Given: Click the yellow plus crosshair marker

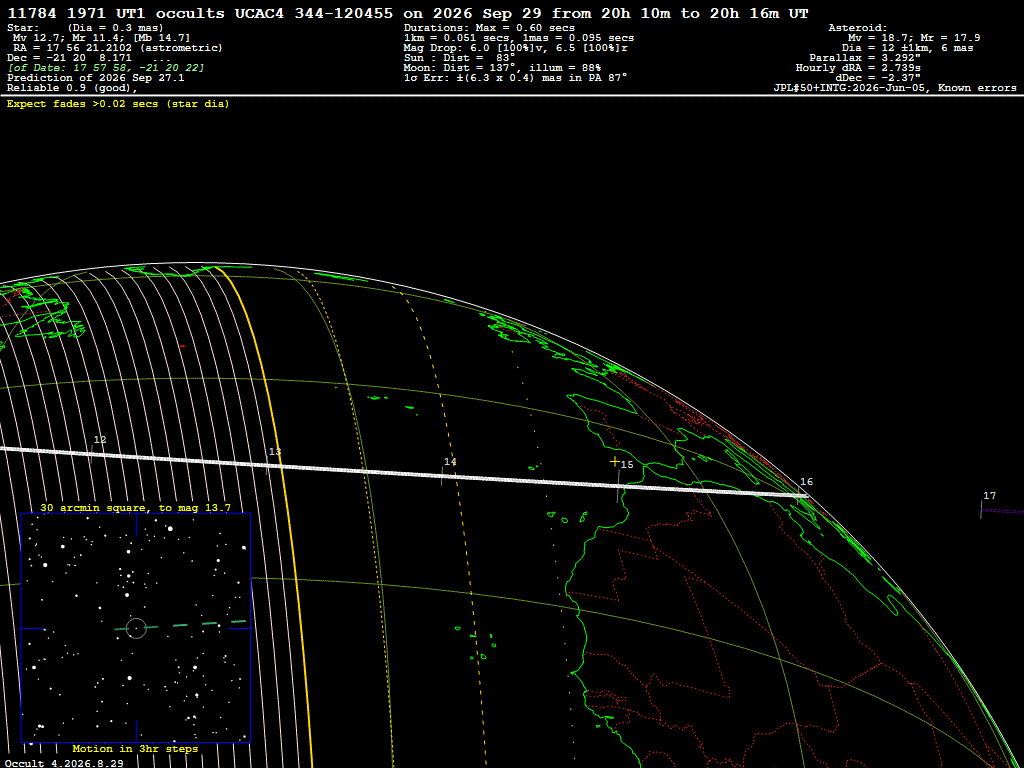Looking at the screenshot, I should [615, 462].
